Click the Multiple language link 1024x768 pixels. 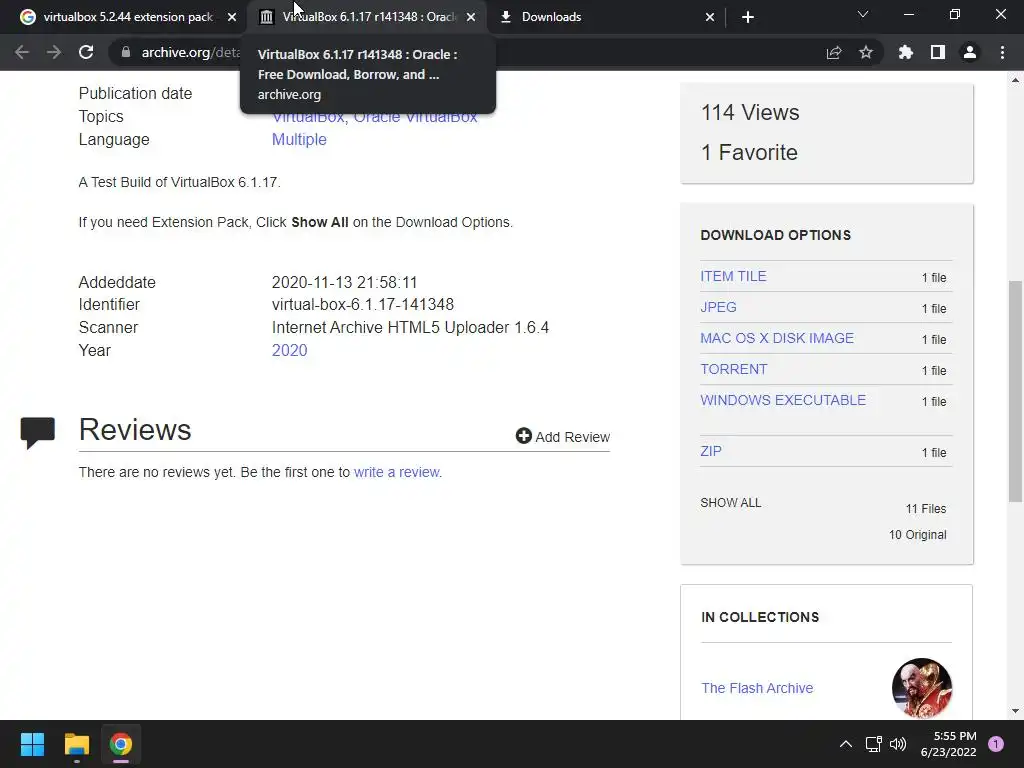299,139
